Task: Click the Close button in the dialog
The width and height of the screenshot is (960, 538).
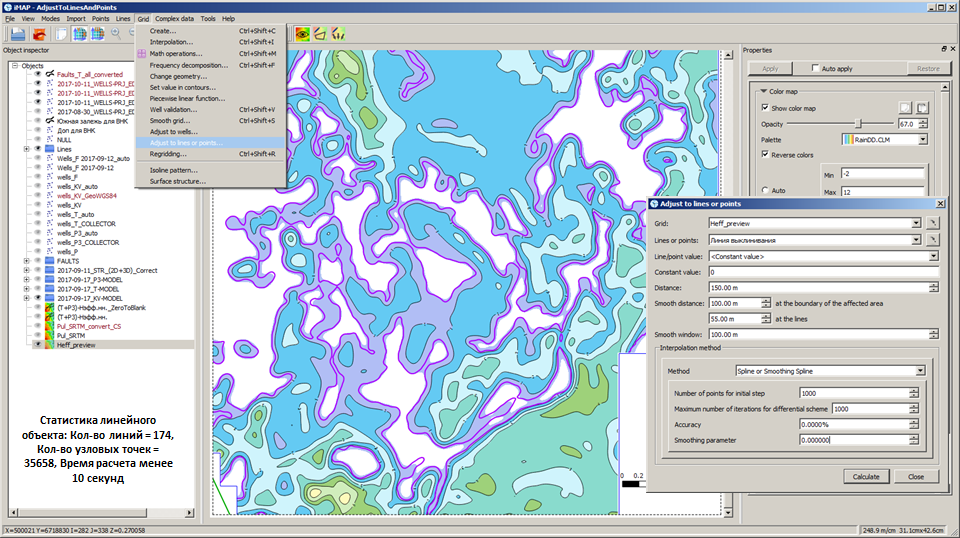Action: pos(916,477)
